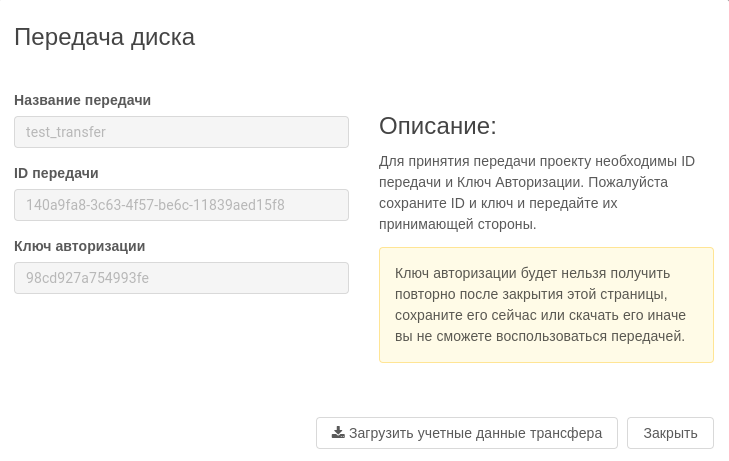Click the test_transfer value text
729x461 pixels.
66,132
